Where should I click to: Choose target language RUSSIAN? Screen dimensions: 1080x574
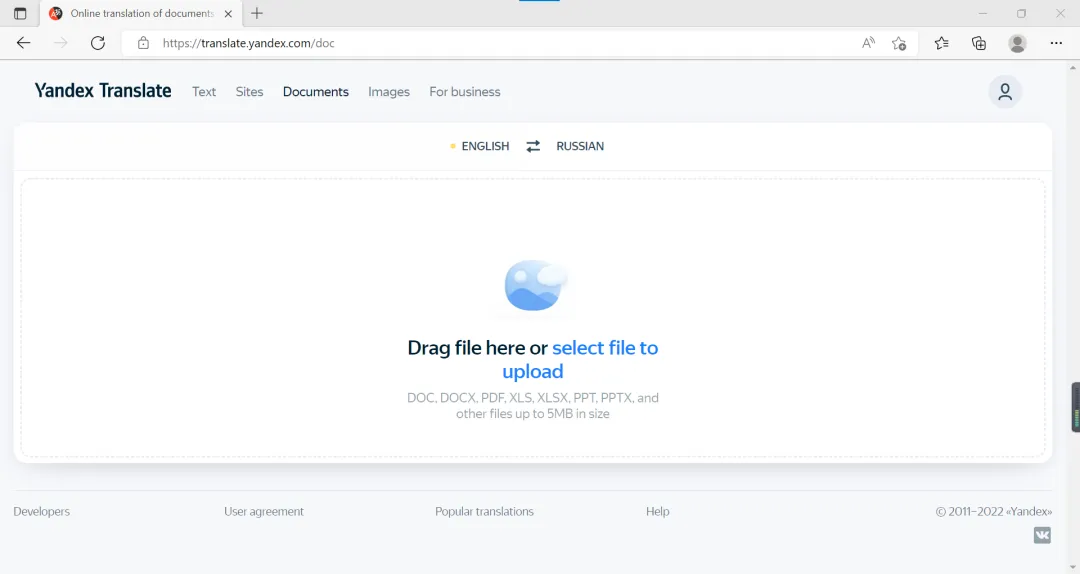[580, 146]
